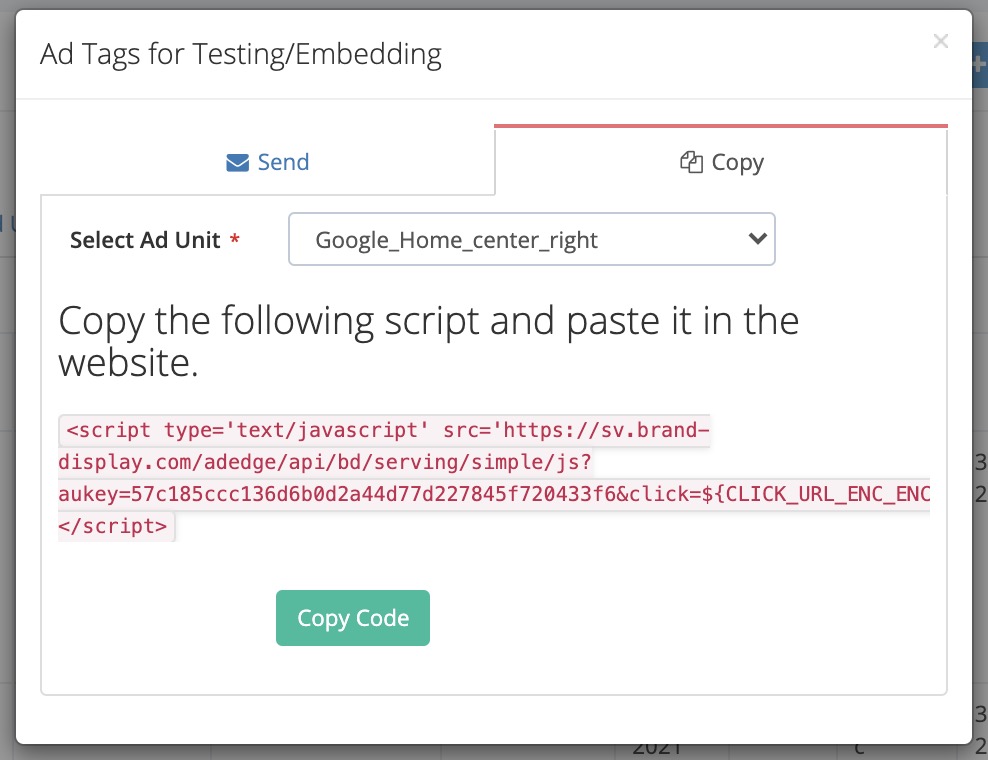Click the duplicate-pages icon on the Copy tab

pyautogui.click(x=690, y=163)
